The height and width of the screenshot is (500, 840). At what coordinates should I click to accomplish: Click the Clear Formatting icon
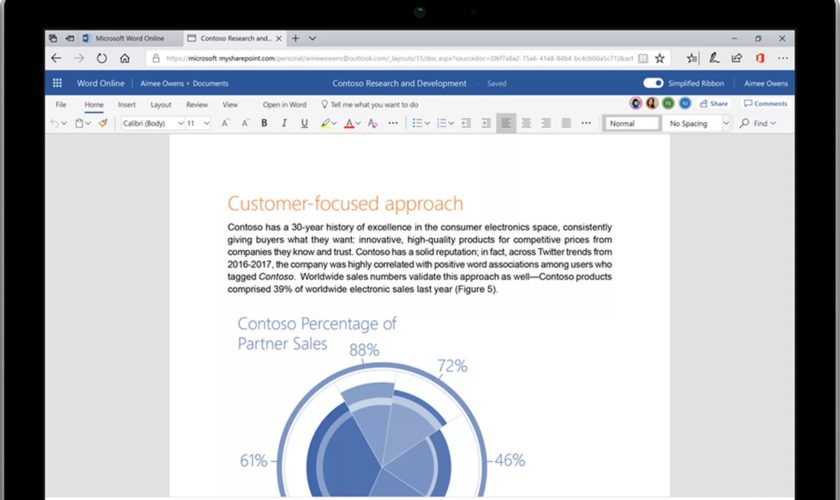[372, 123]
